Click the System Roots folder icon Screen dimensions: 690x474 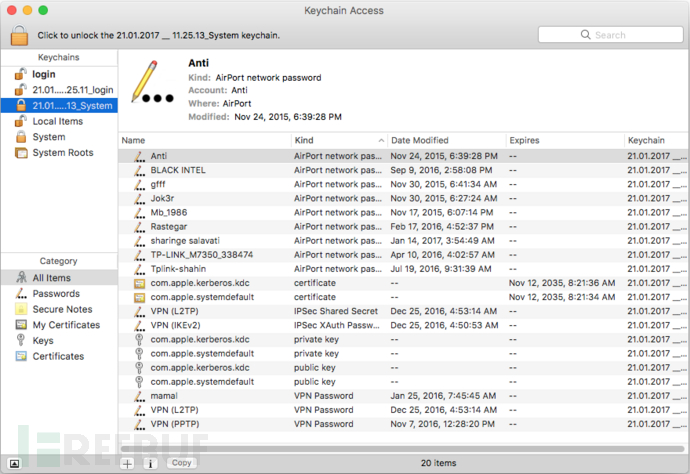pos(21,153)
